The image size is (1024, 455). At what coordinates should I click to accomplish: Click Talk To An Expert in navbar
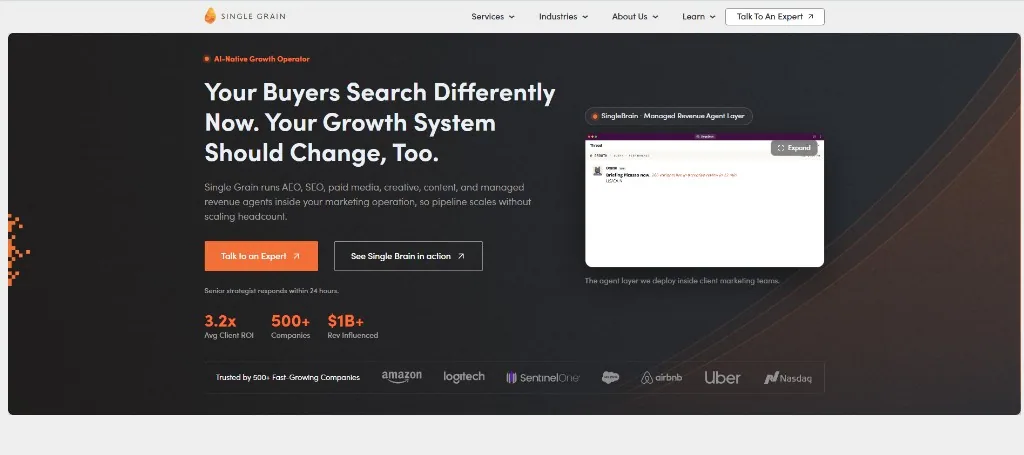775,17
